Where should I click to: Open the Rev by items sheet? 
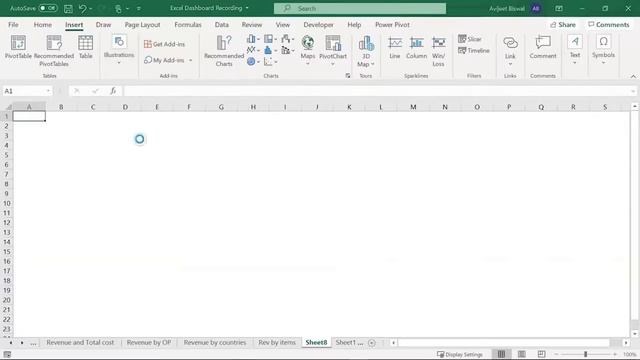coord(277,342)
